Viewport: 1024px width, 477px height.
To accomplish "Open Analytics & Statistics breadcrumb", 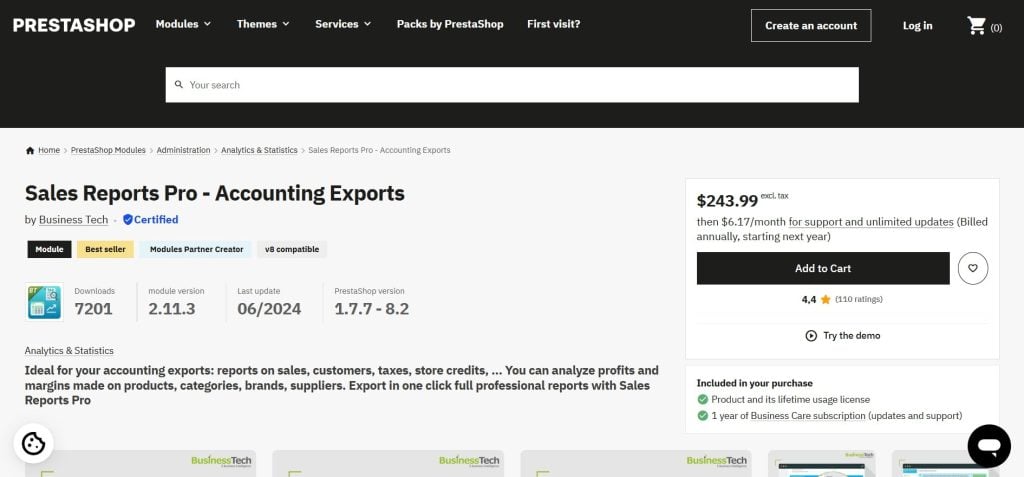I will pos(259,150).
